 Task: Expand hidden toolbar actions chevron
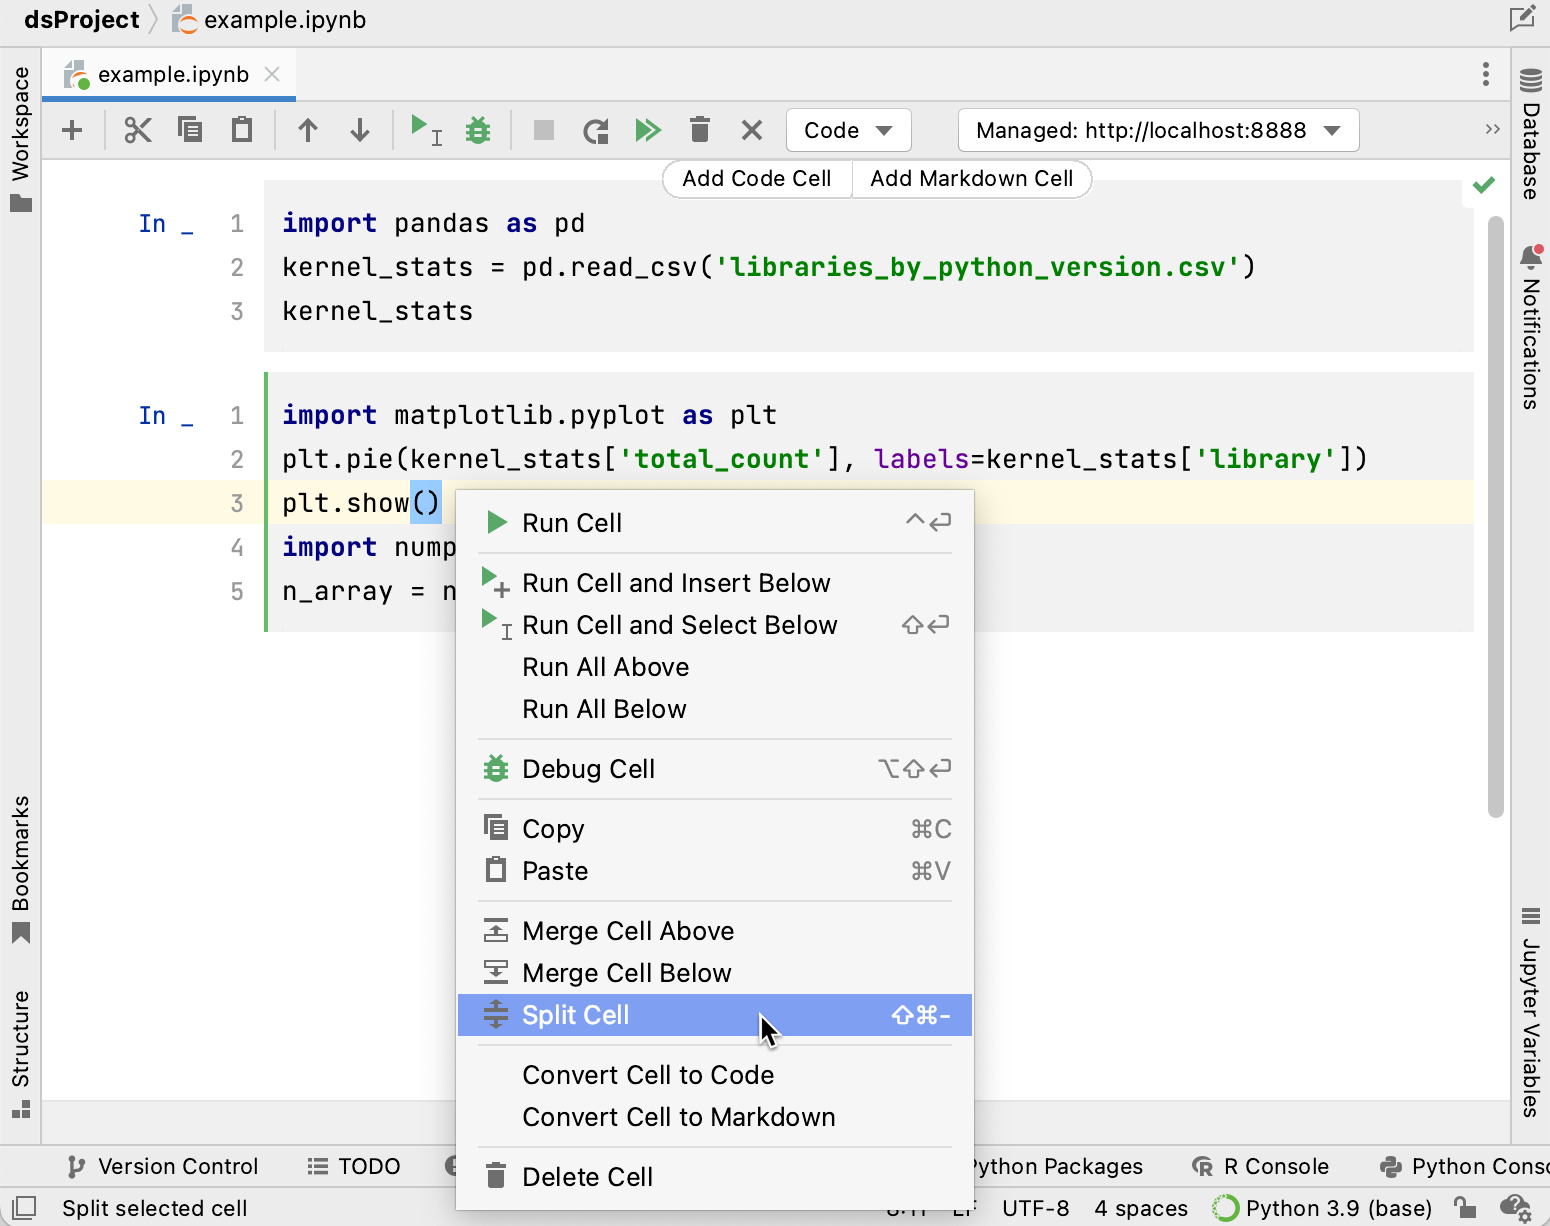(x=1491, y=129)
